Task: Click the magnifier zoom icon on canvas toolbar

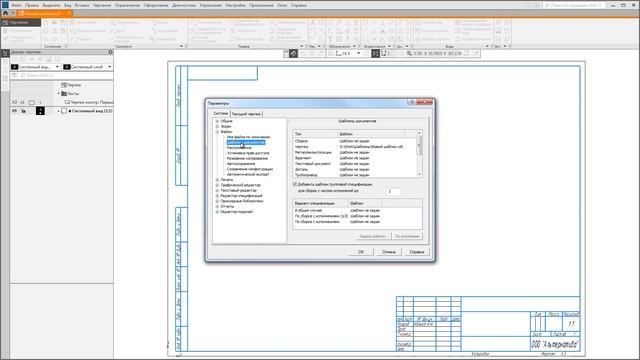Action: tap(409, 53)
